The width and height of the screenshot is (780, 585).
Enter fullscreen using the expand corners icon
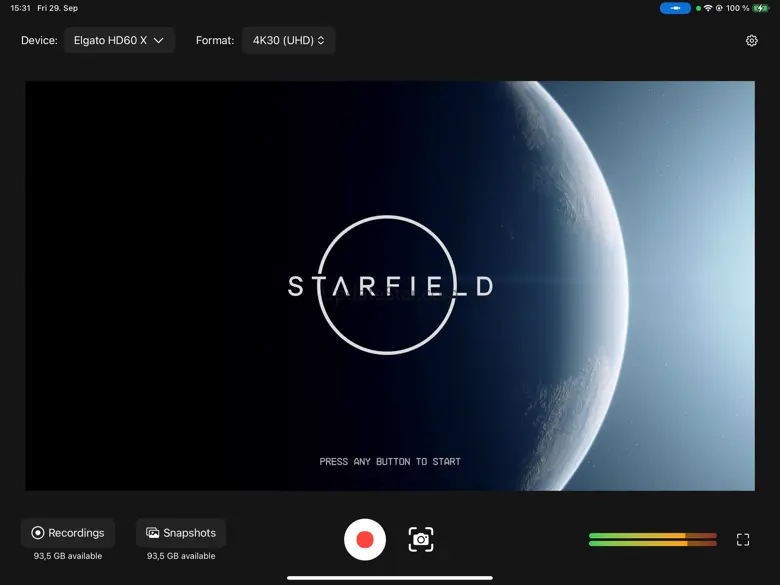click(743, 540)
